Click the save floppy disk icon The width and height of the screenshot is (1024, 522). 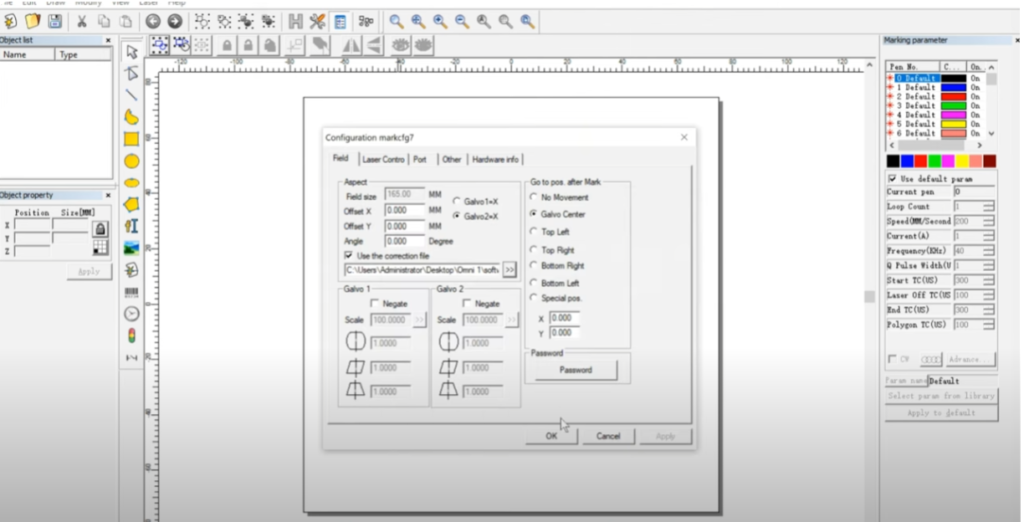click(54, 21)
